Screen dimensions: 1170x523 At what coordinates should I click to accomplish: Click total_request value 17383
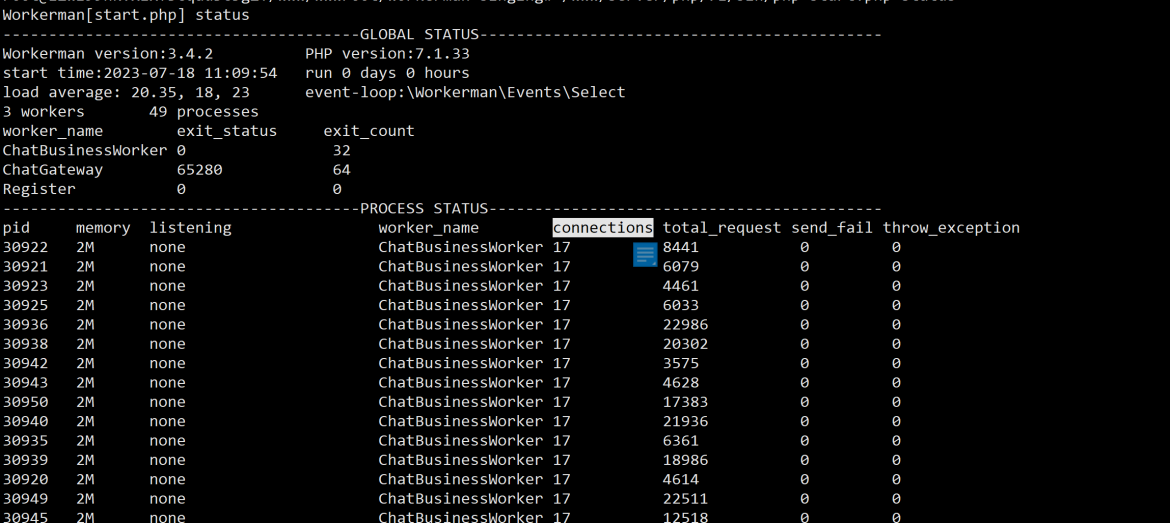[685, 402]
